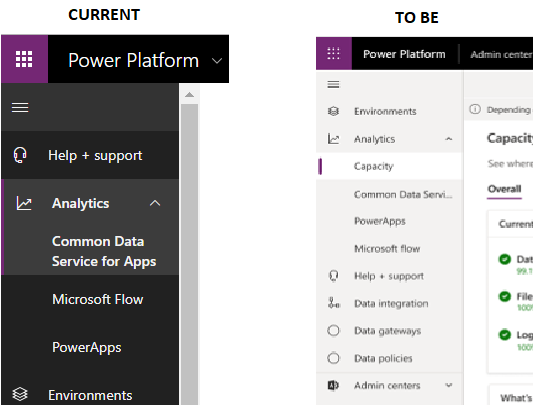Switch to the Overall tab
The width and height of the screenshot is (534, 405).
click(x=504, y=189)
